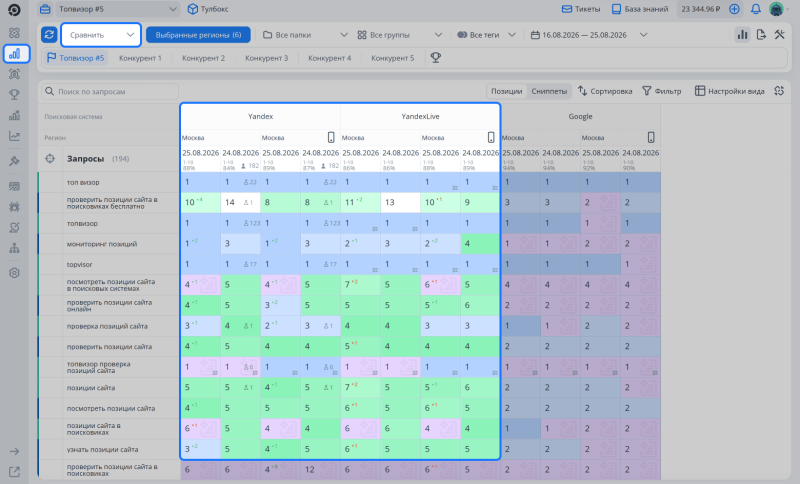Open the positions chart icon in sidebar

tap(15, 54)
